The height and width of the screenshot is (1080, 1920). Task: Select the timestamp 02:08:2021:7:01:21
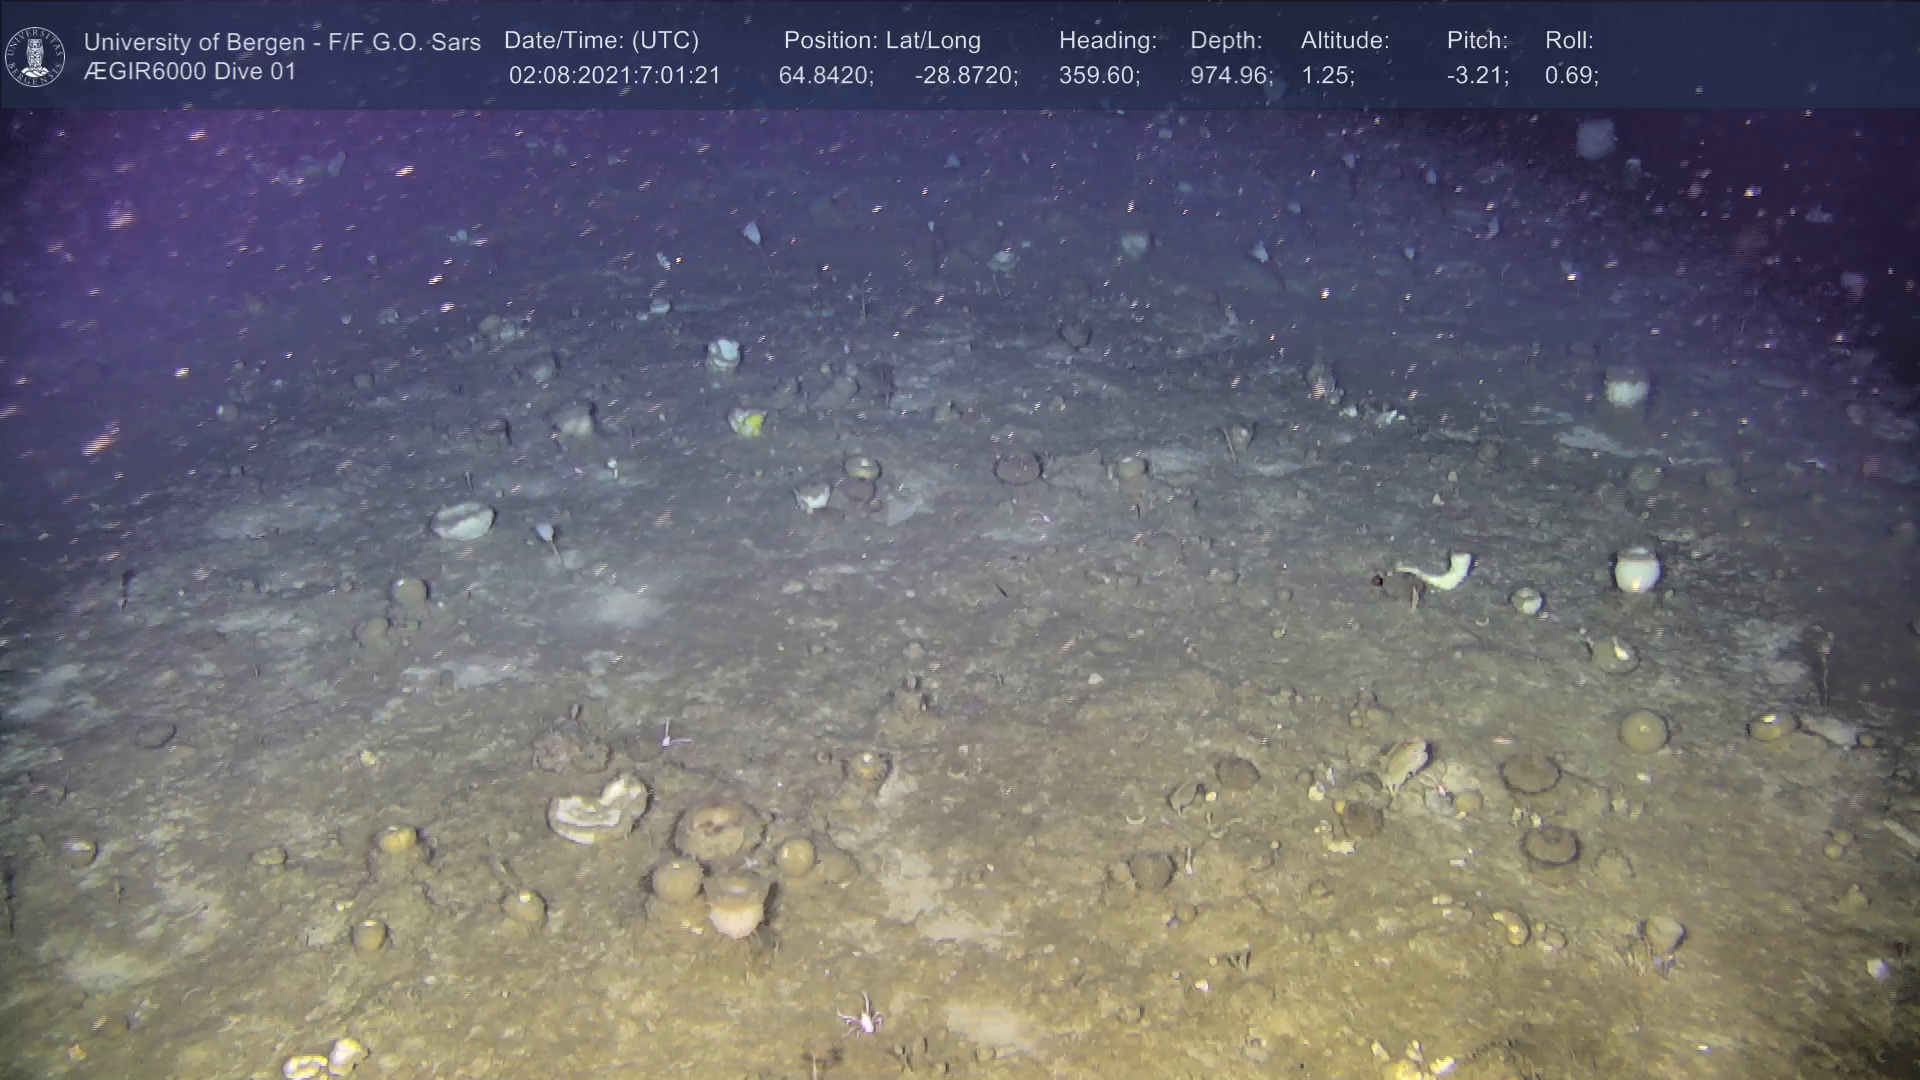point(614,75)
